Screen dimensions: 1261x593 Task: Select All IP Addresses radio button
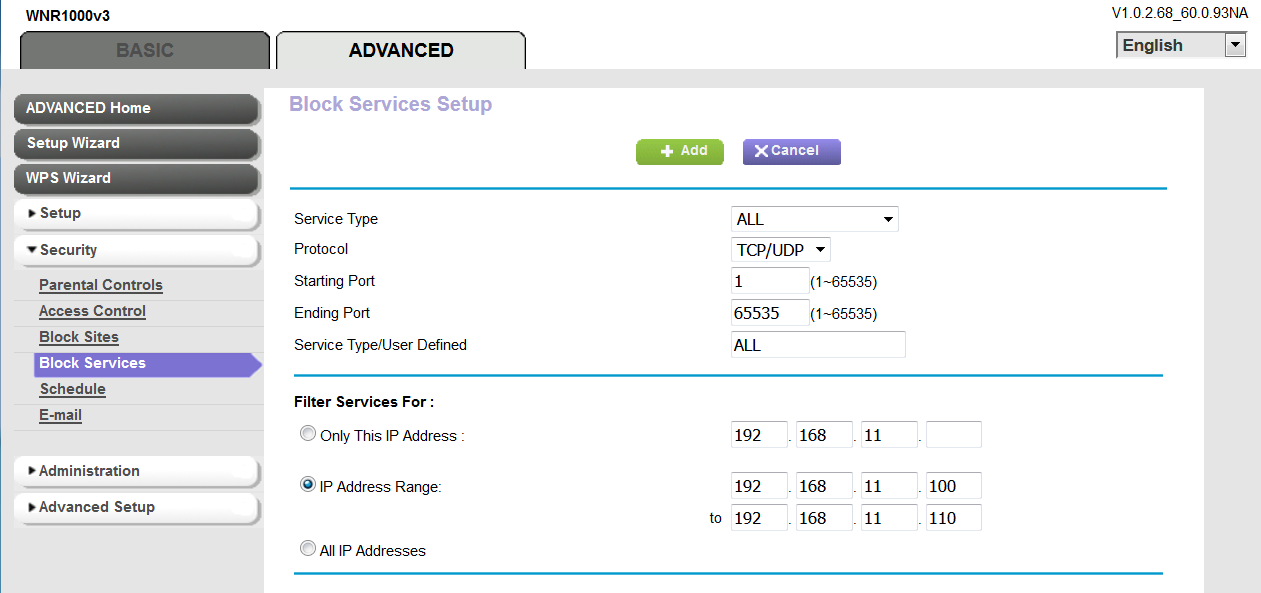tap(308, 549)
